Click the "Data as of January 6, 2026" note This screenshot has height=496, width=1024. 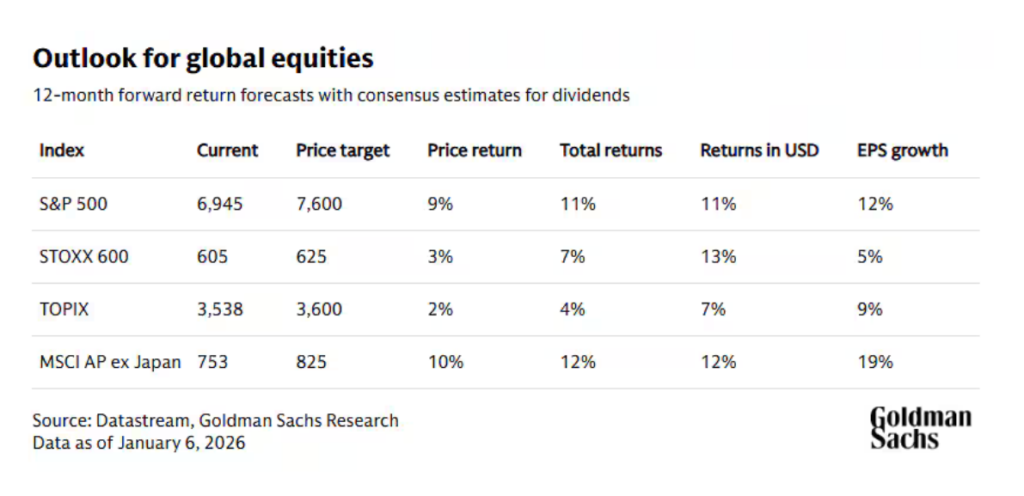point(138,442)
